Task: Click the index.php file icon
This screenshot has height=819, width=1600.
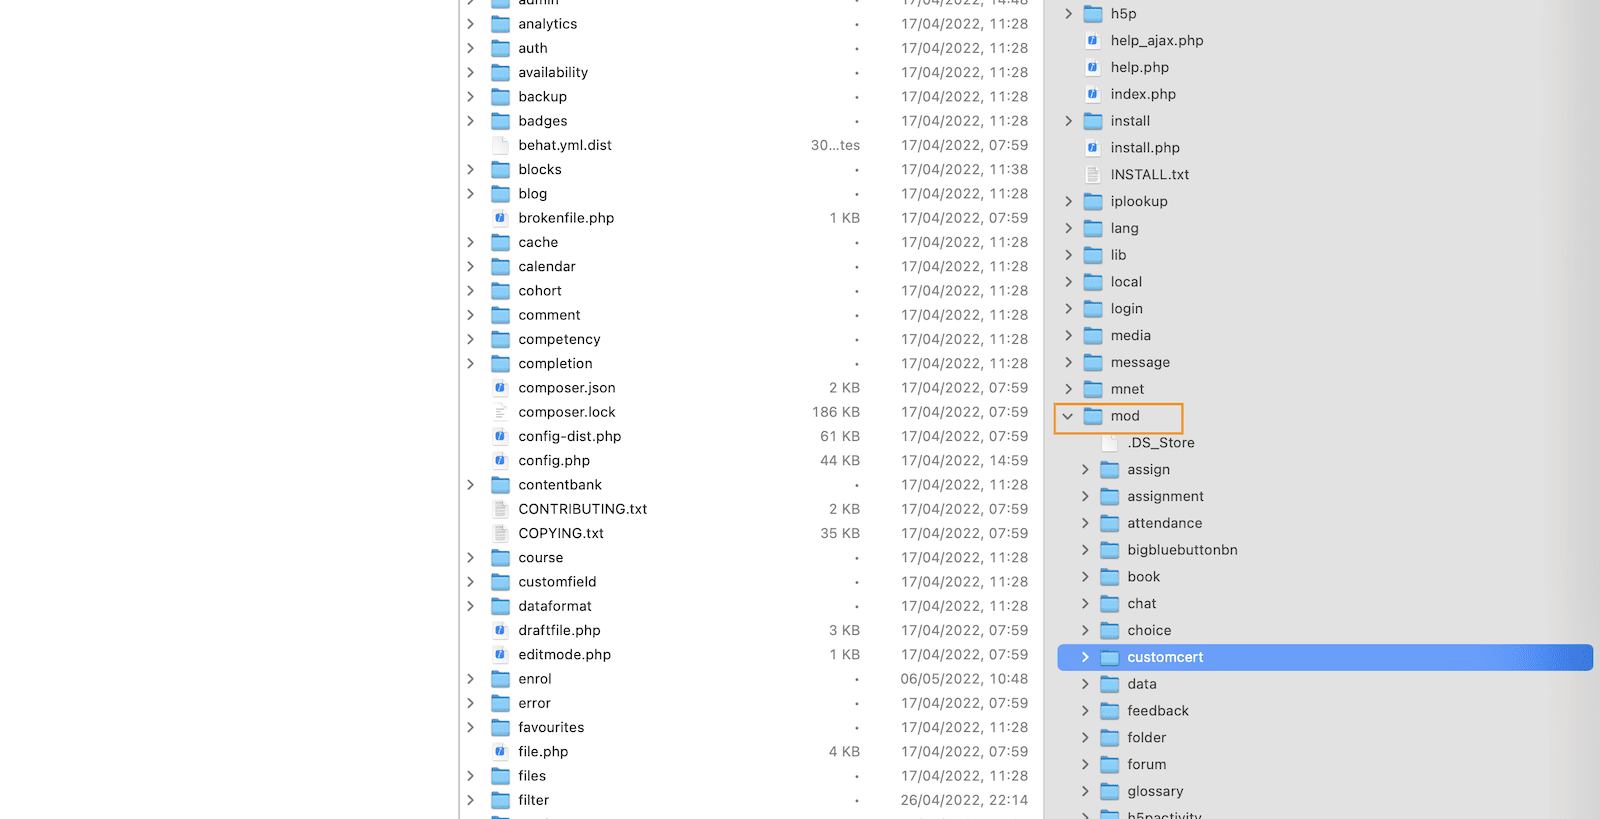Action: 1093,94
